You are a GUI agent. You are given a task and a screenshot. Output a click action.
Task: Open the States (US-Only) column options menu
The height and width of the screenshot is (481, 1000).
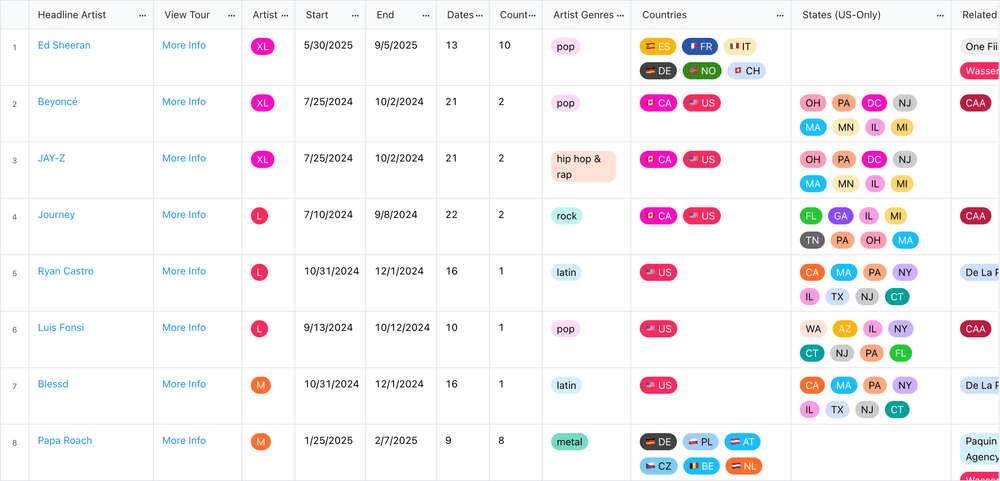[x=941, y=15]
